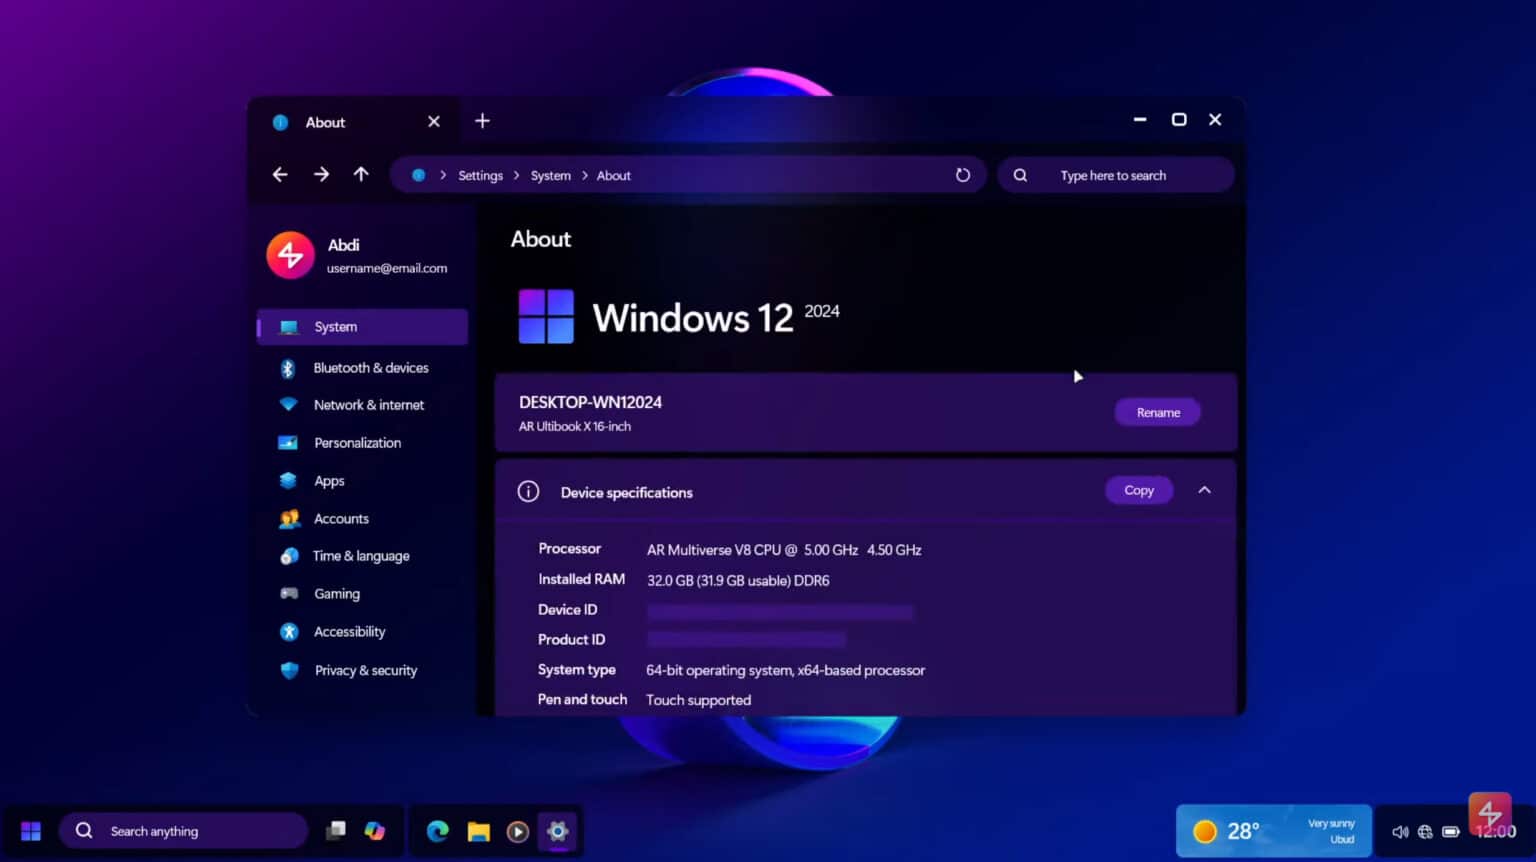Select the Personalization section
Screen dimensions: 1536x862
coord(356,442)
